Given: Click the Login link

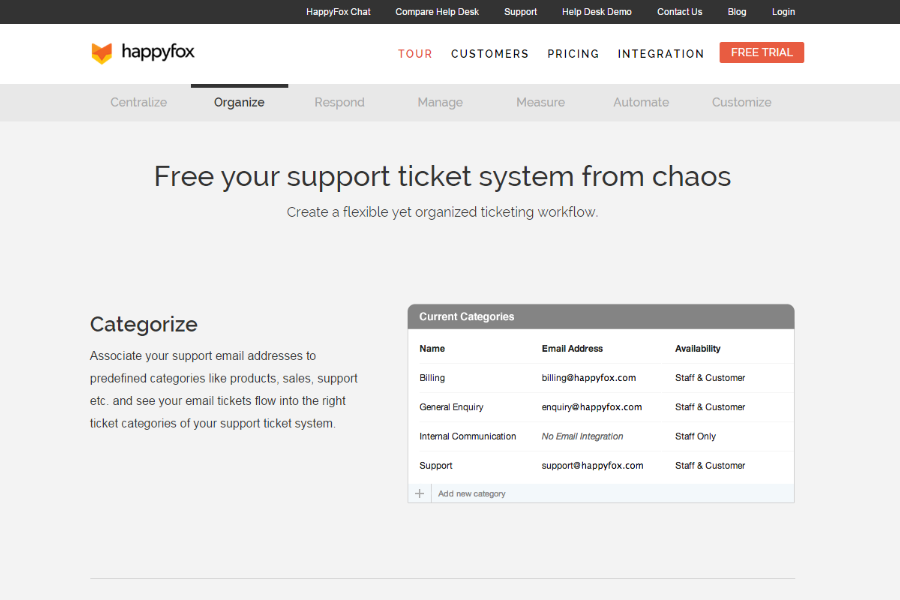Looking at the screenshot, I should pyautogui.click(x=783, y=12).
